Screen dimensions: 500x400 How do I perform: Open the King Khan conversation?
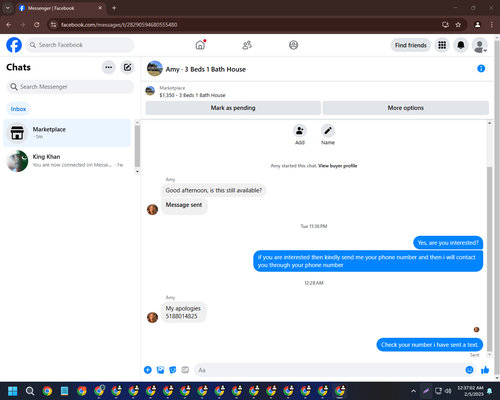(67, 161)
